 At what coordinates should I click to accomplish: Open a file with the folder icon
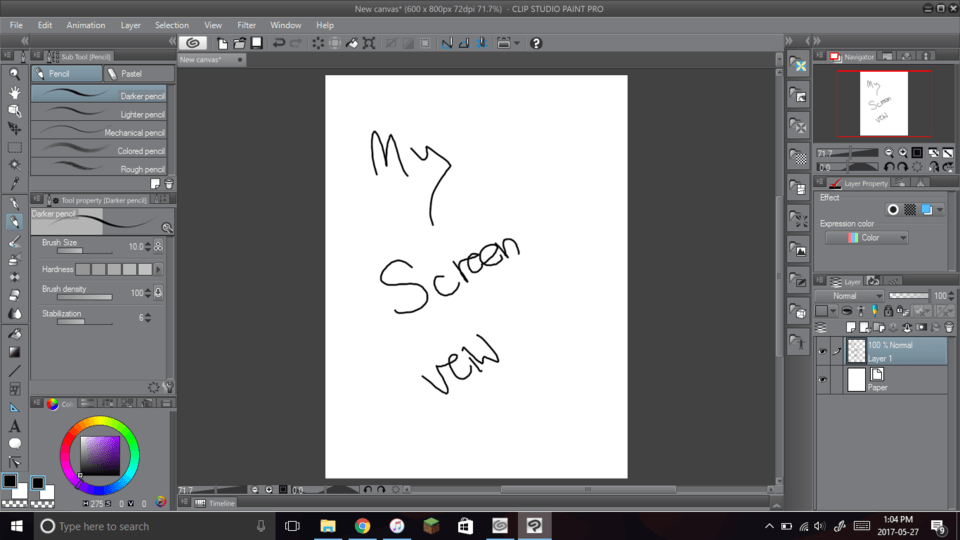[x=239, y=43]
